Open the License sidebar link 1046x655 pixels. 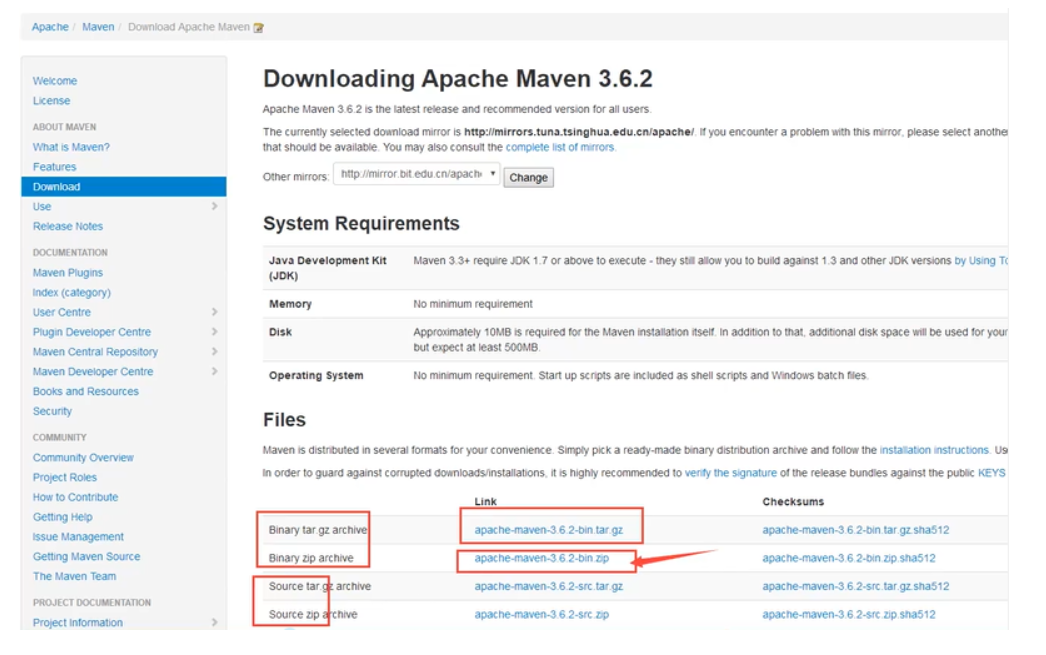pos(51,101)
